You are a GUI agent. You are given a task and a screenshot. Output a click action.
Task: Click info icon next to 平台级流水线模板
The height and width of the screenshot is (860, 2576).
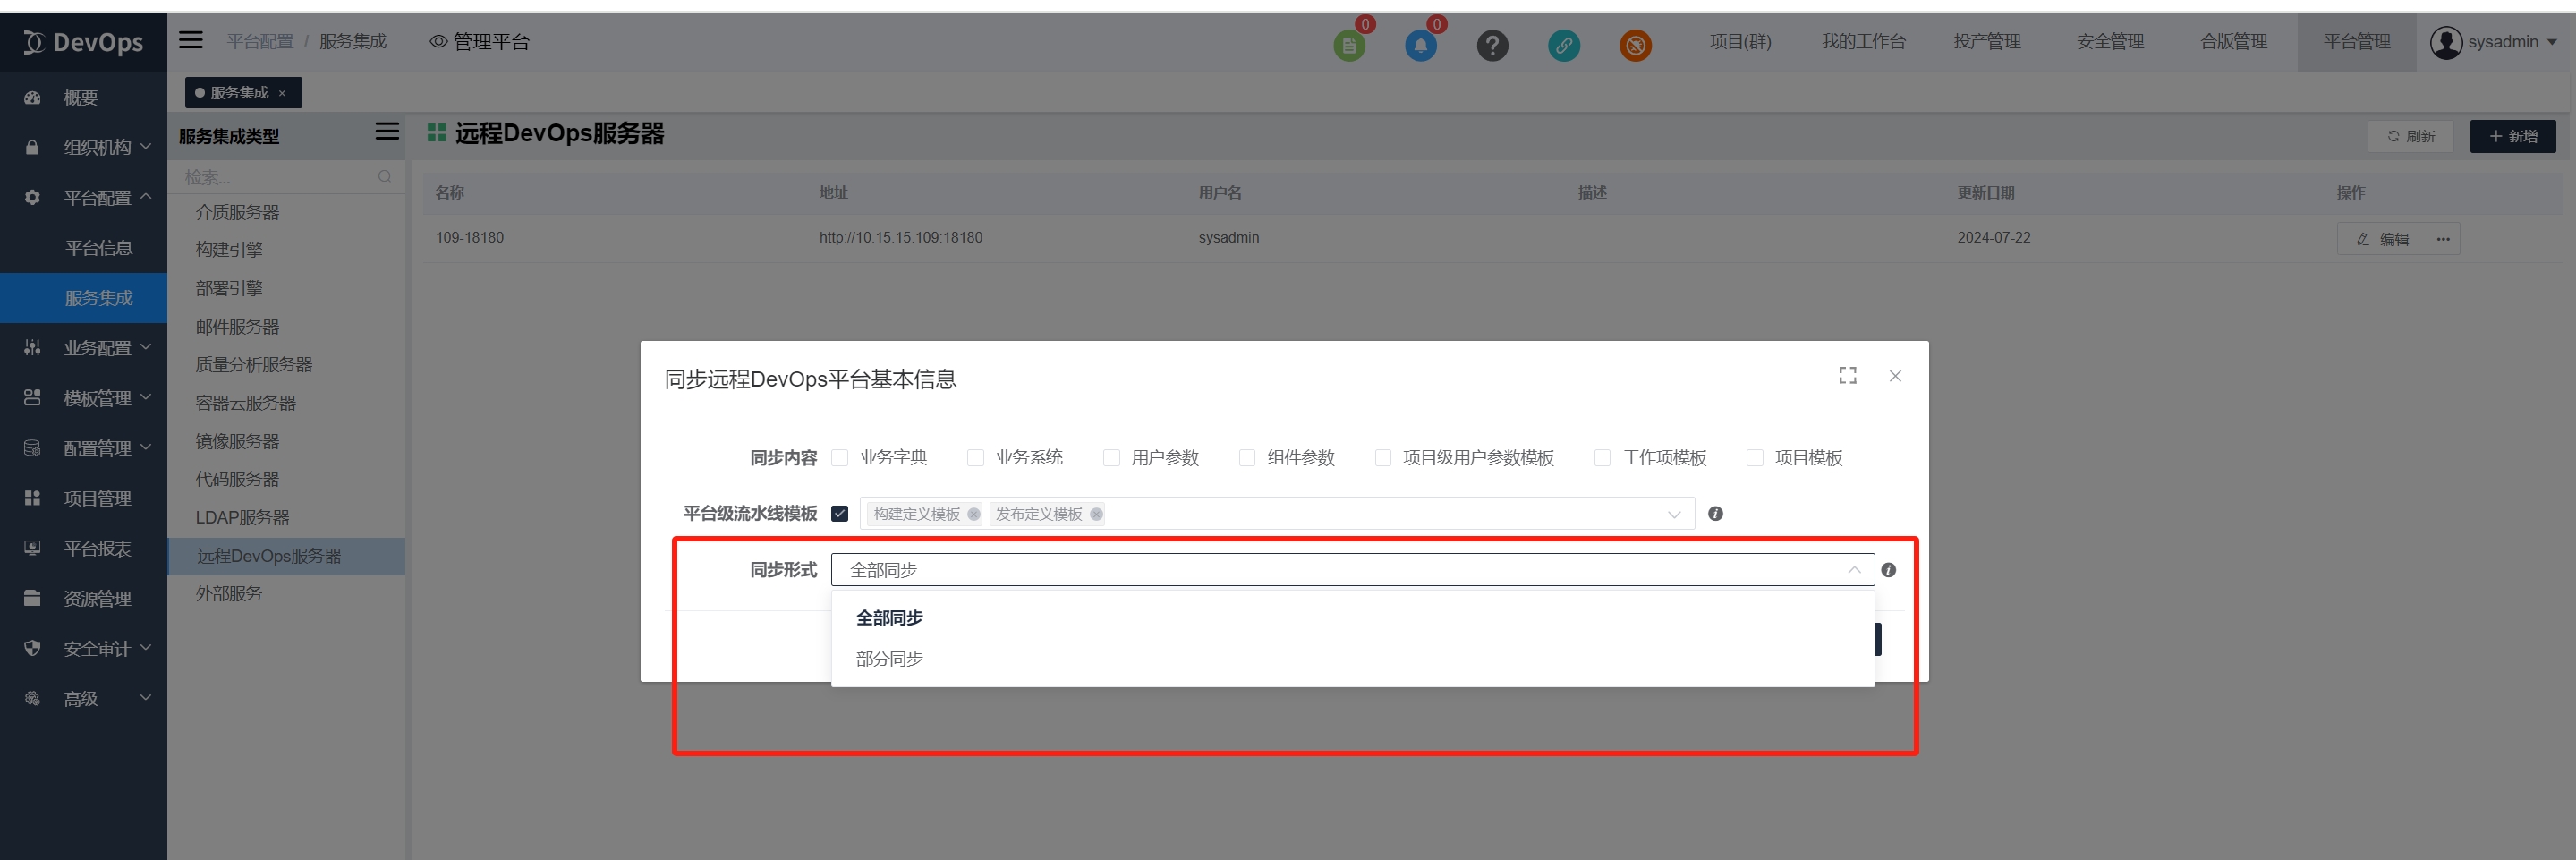pos(1715,514)
